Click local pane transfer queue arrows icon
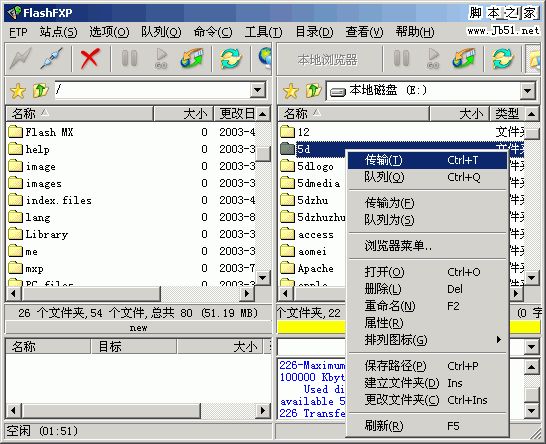The image size is (546, 444). click(464, 59)
